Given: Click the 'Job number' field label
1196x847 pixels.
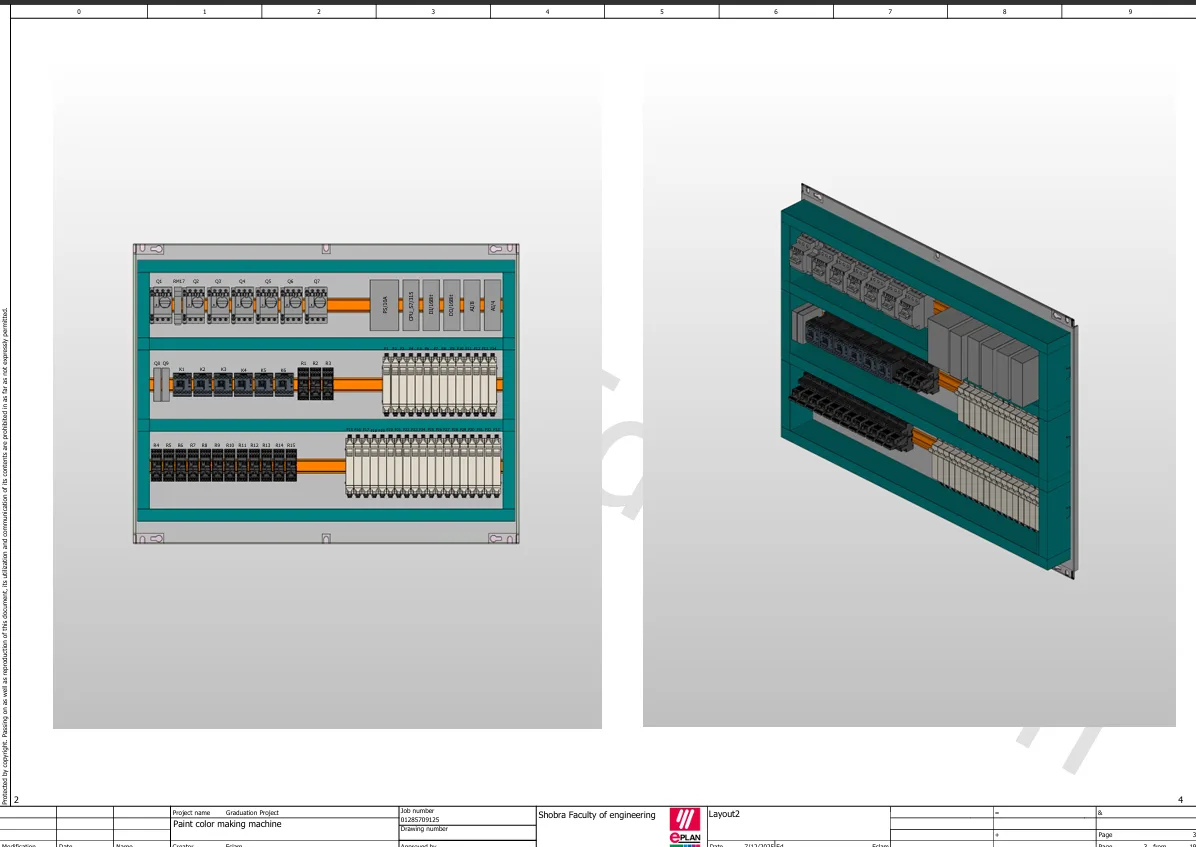Looking at the screenshot, I should (x=417, y=811).
